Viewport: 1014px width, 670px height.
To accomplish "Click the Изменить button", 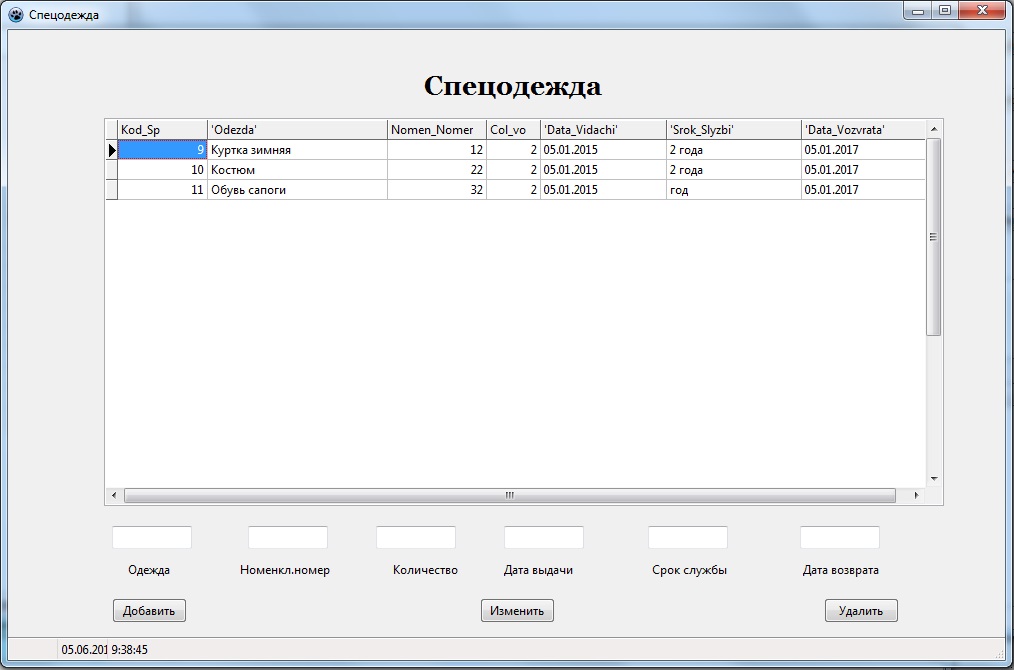I will [x=517, y=611].
